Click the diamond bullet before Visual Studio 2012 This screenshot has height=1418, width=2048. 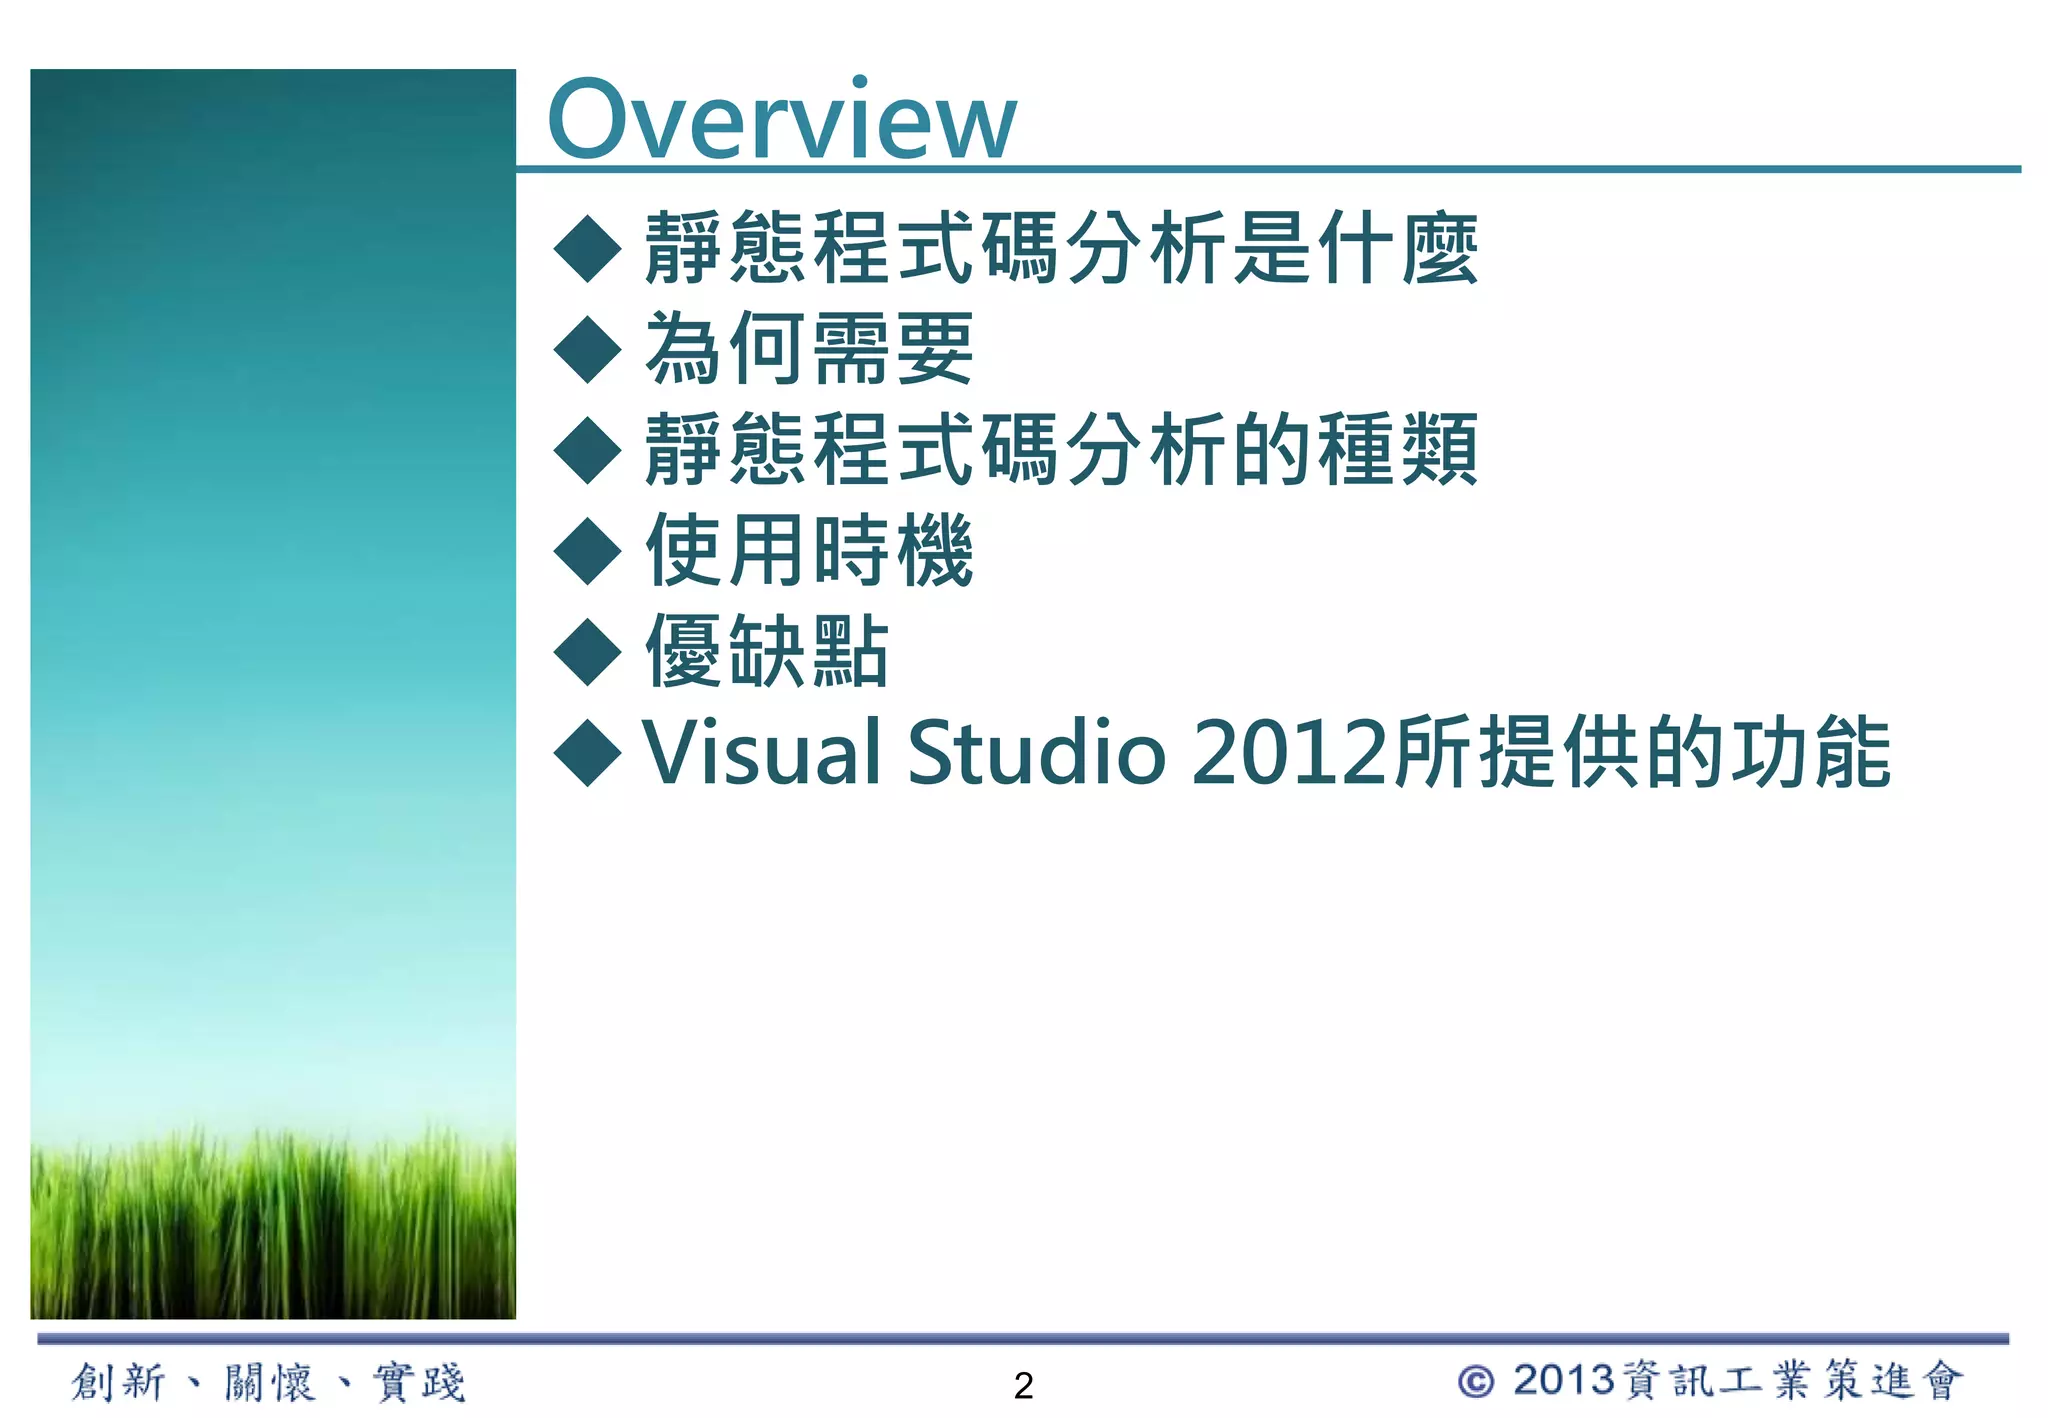pyautogui.click(x=588, y=753)
